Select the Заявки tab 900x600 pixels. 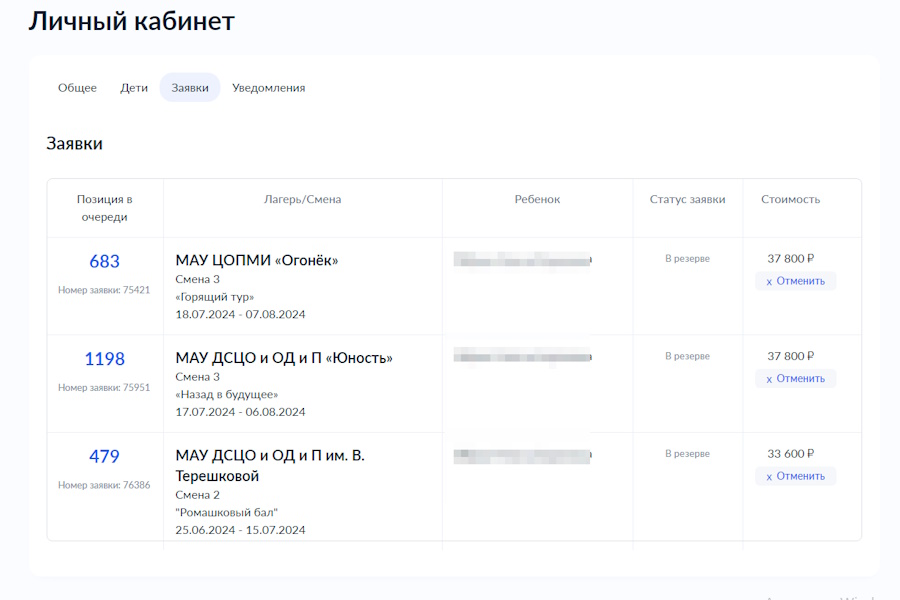pyautogui.click(x=190, y=88)
